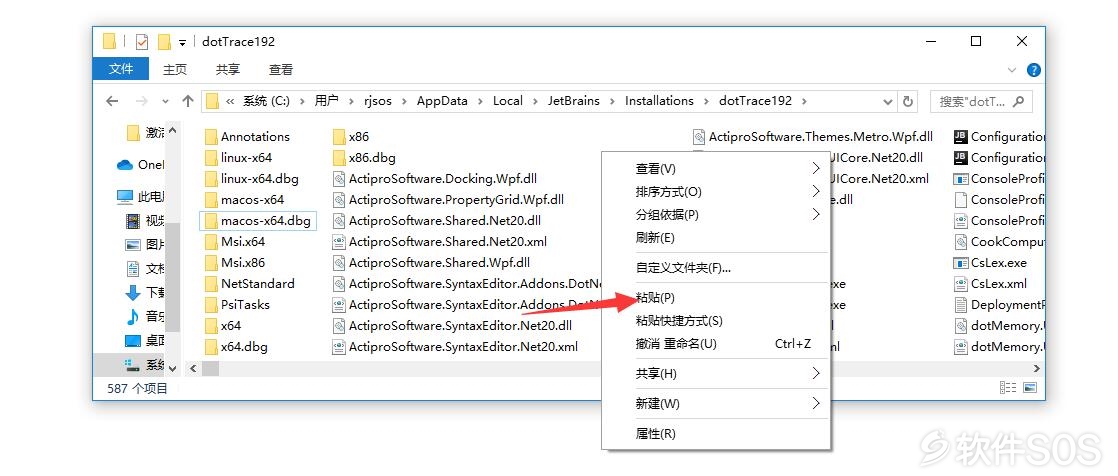Open 分组依据(P) submenu
Image resolution: width=1118 pixels, height=476 pixels.
coord(716,214)
